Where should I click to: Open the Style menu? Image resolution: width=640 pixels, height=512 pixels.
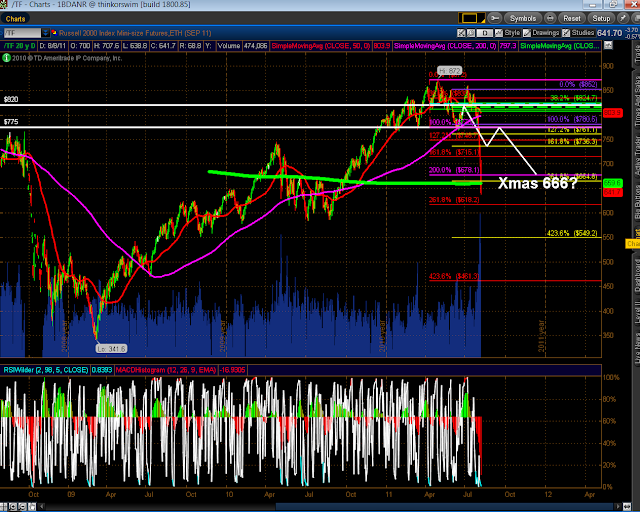point(507,33)
